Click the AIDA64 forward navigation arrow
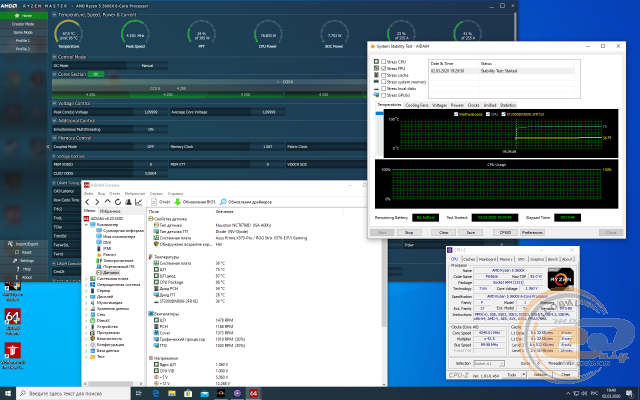This screenshot has width=640, height=400. point(97,202)
